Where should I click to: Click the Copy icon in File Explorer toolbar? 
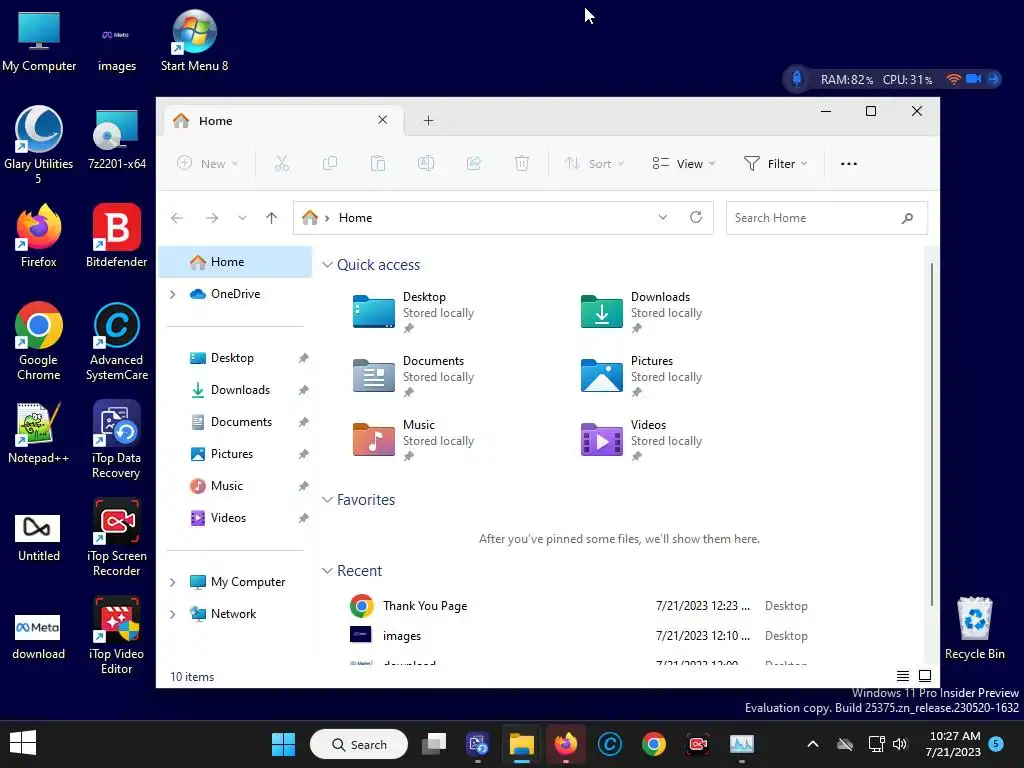[x=330, y=163]
